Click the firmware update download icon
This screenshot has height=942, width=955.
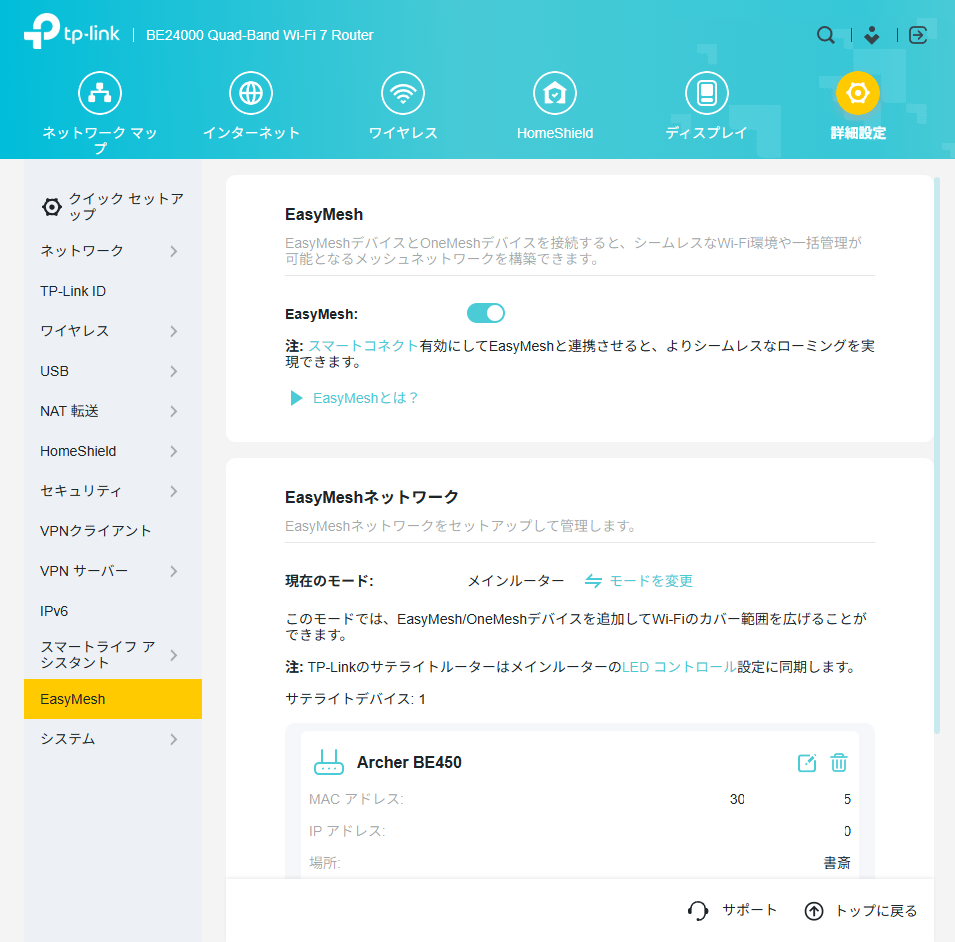(872, 35)
